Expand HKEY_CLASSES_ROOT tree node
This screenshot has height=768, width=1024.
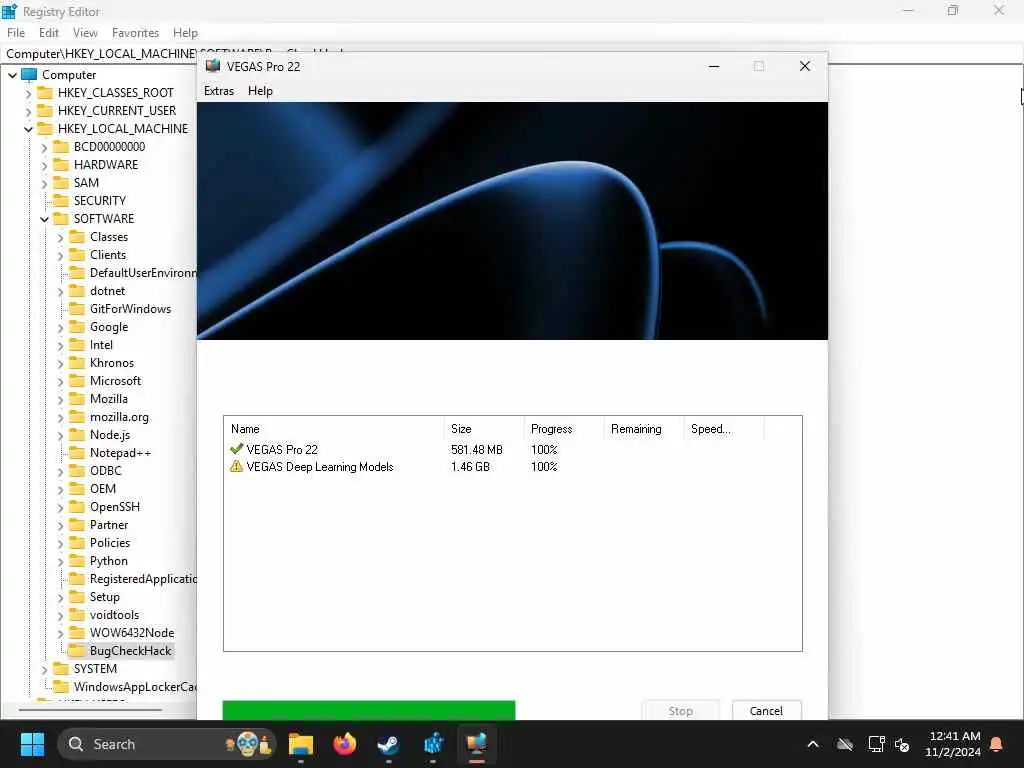click(28, 93)
